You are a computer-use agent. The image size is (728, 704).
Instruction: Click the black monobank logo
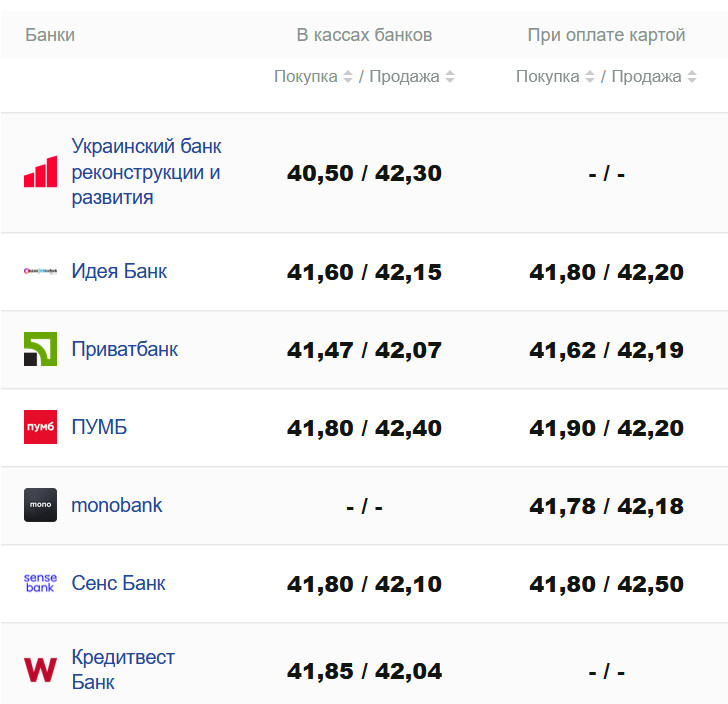click(x=41, y=505)
